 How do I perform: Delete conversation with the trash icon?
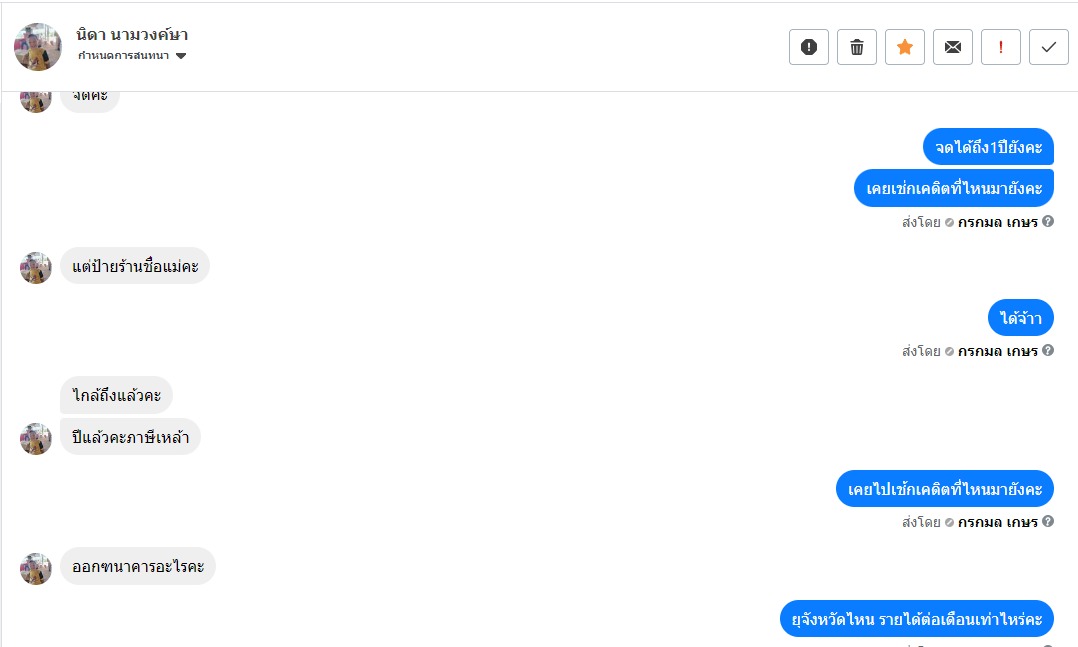(x=857, y=47)
